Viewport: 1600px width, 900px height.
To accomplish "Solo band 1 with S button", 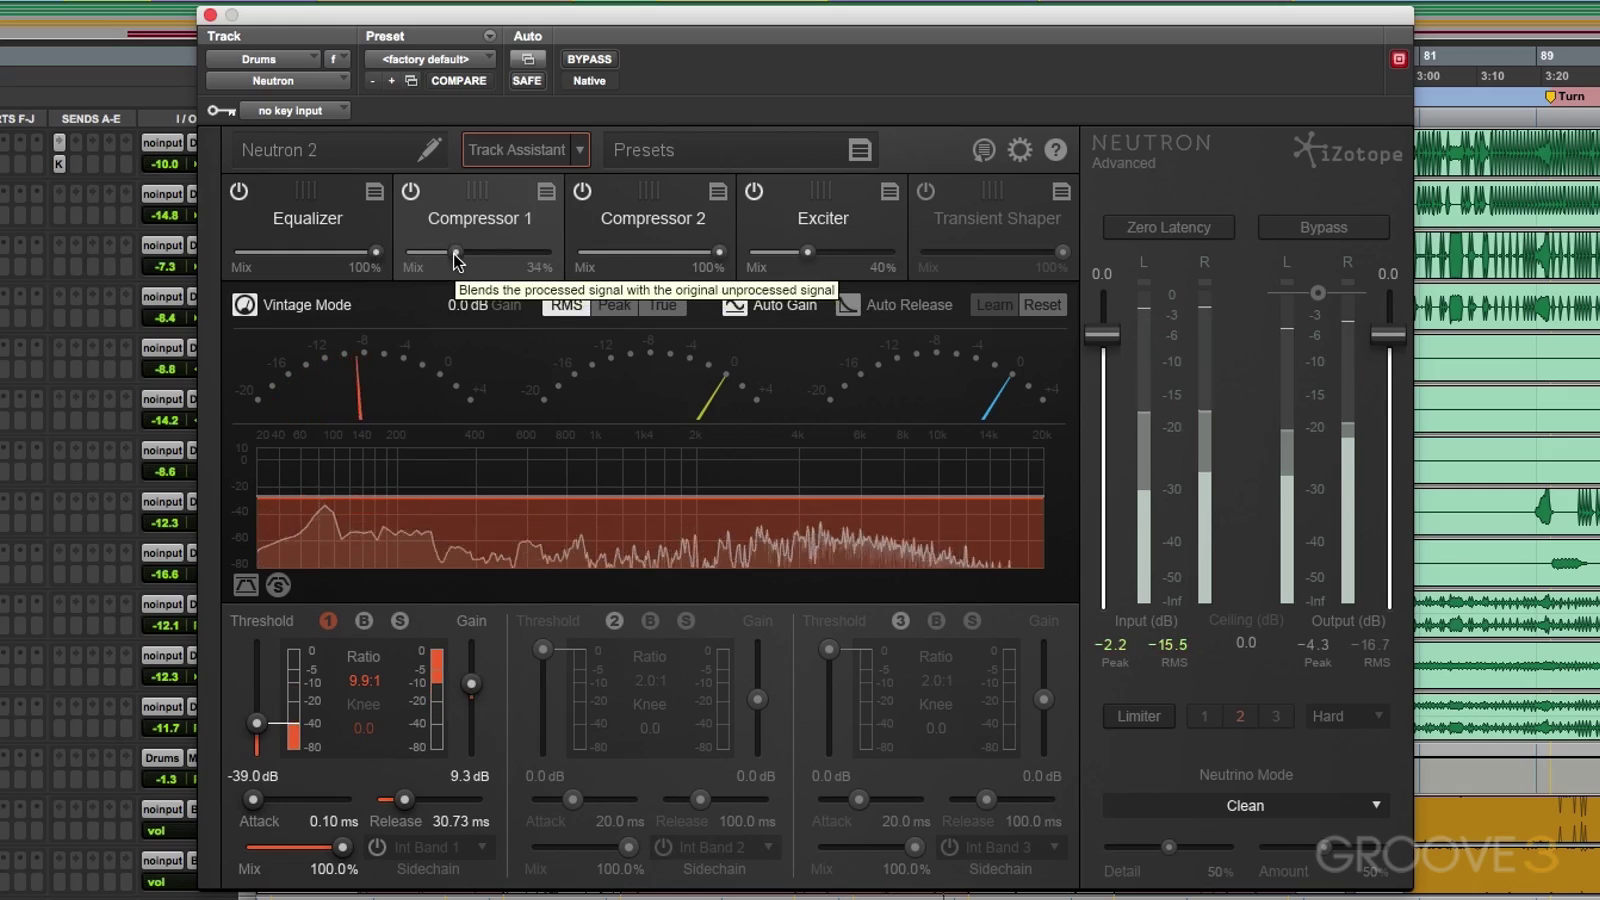I will [400, 621].
